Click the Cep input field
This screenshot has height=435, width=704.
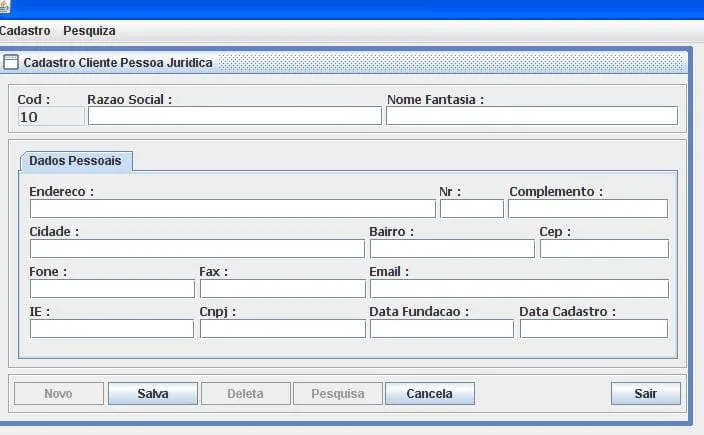pos(604,249)
